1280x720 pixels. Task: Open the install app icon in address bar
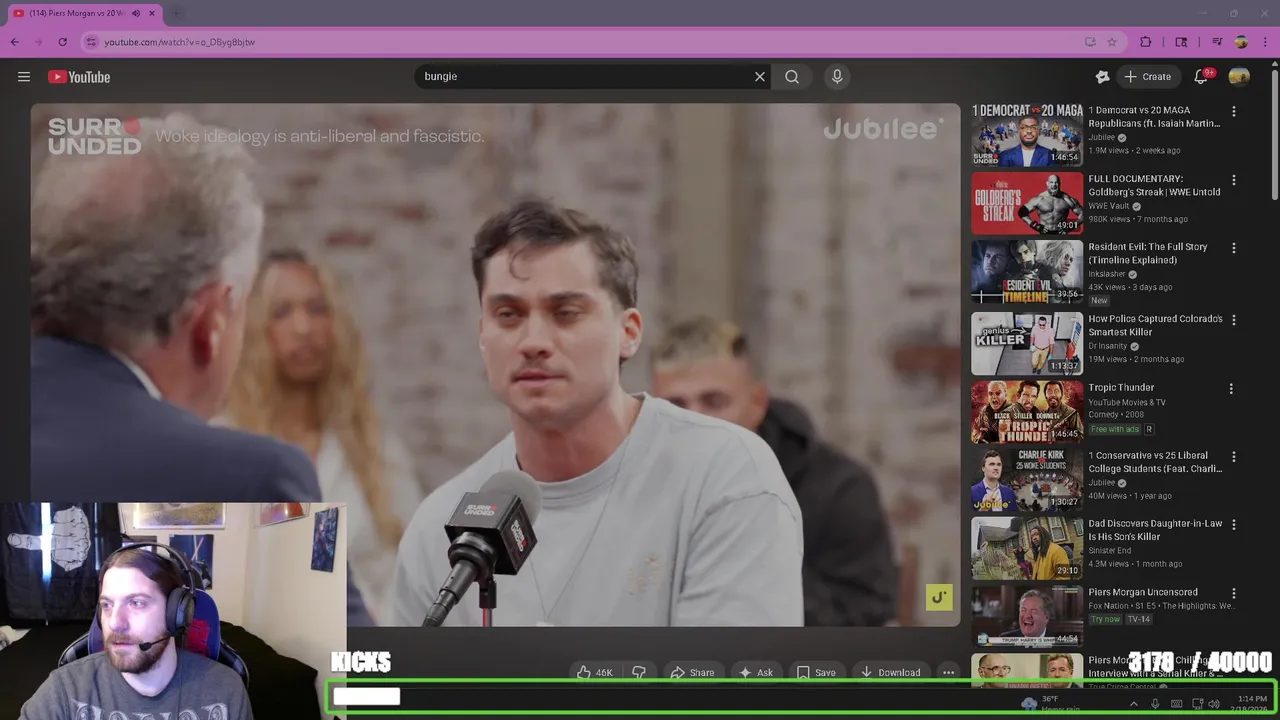click(x=1090, y=42)
